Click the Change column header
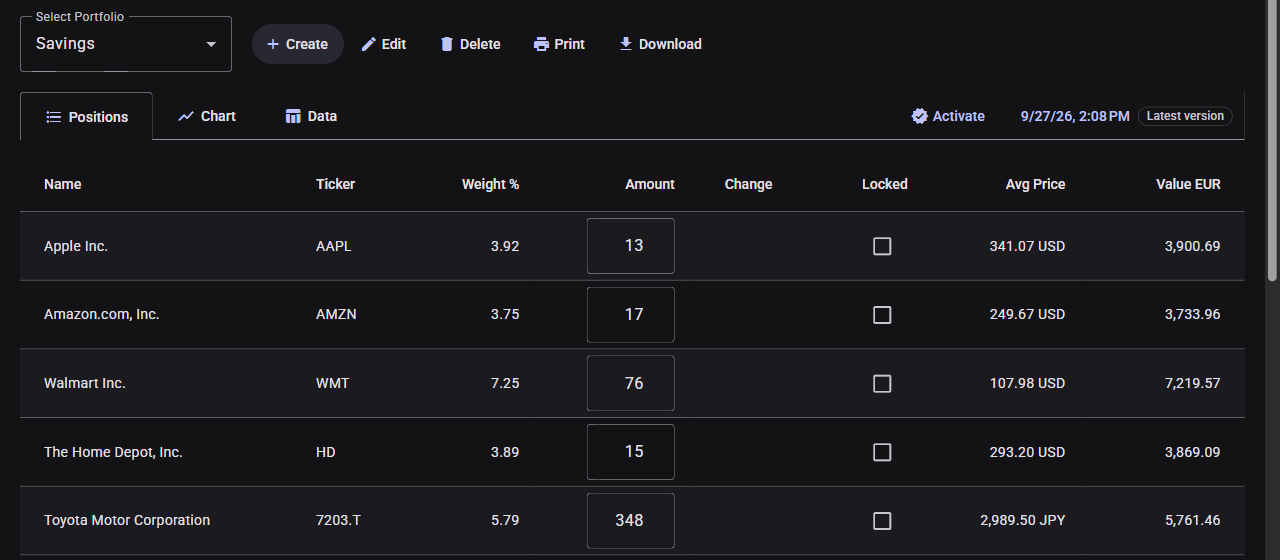1280x560 pixels. (748, 184)
